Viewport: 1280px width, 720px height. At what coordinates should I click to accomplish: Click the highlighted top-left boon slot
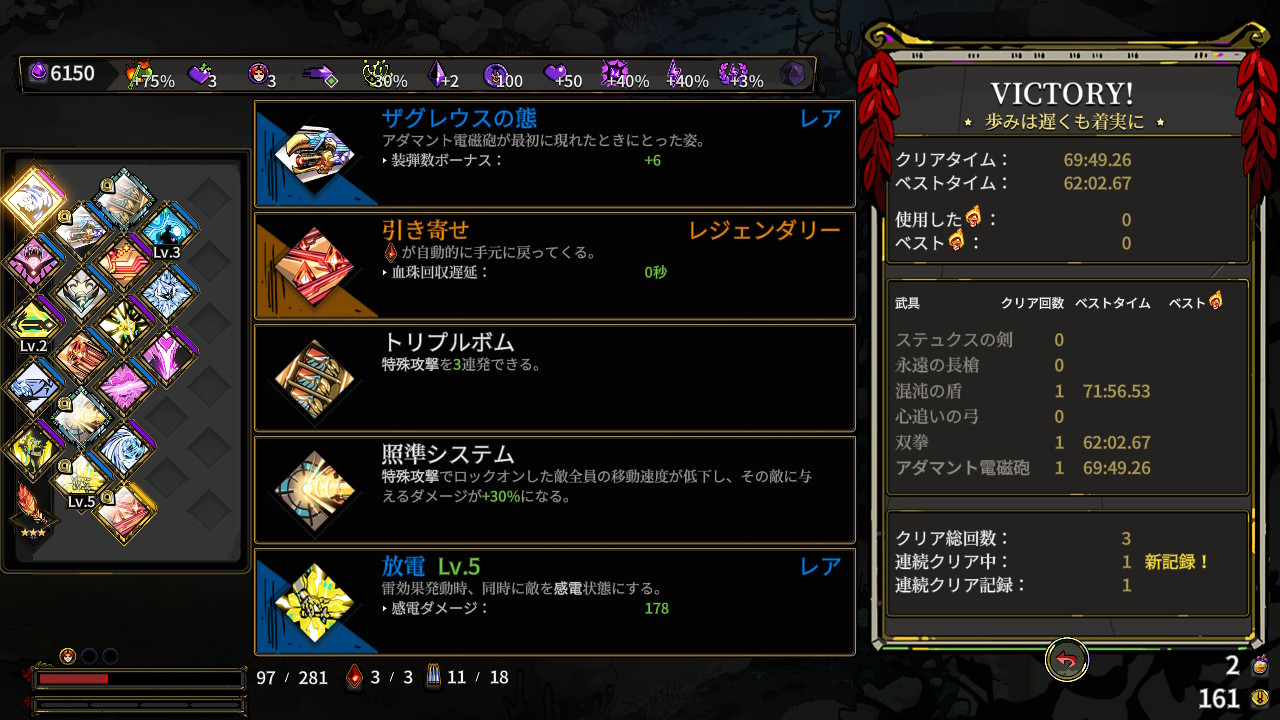click(x=33, y=197)
